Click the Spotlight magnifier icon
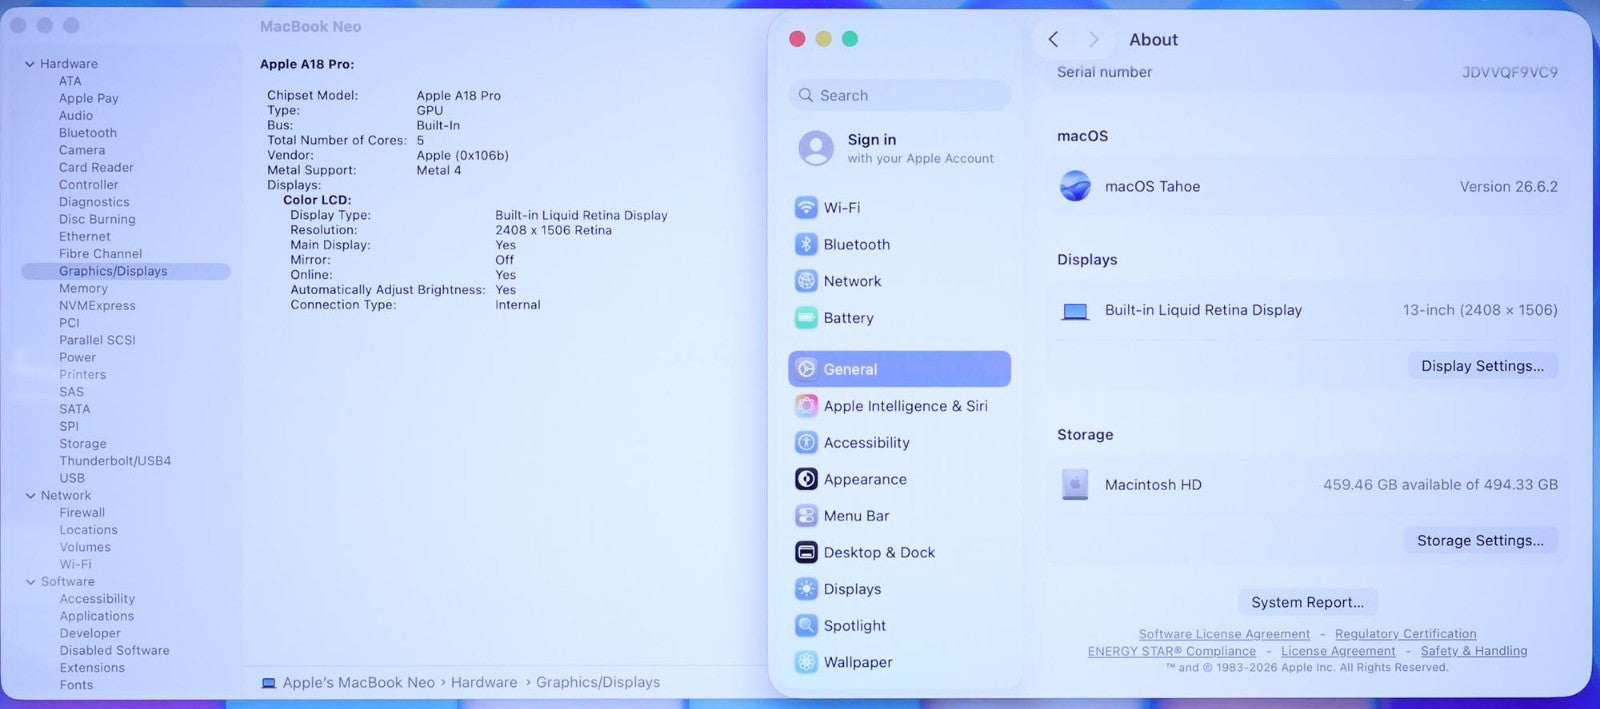Screen dimensions: 1600x709 click(806, 626)
